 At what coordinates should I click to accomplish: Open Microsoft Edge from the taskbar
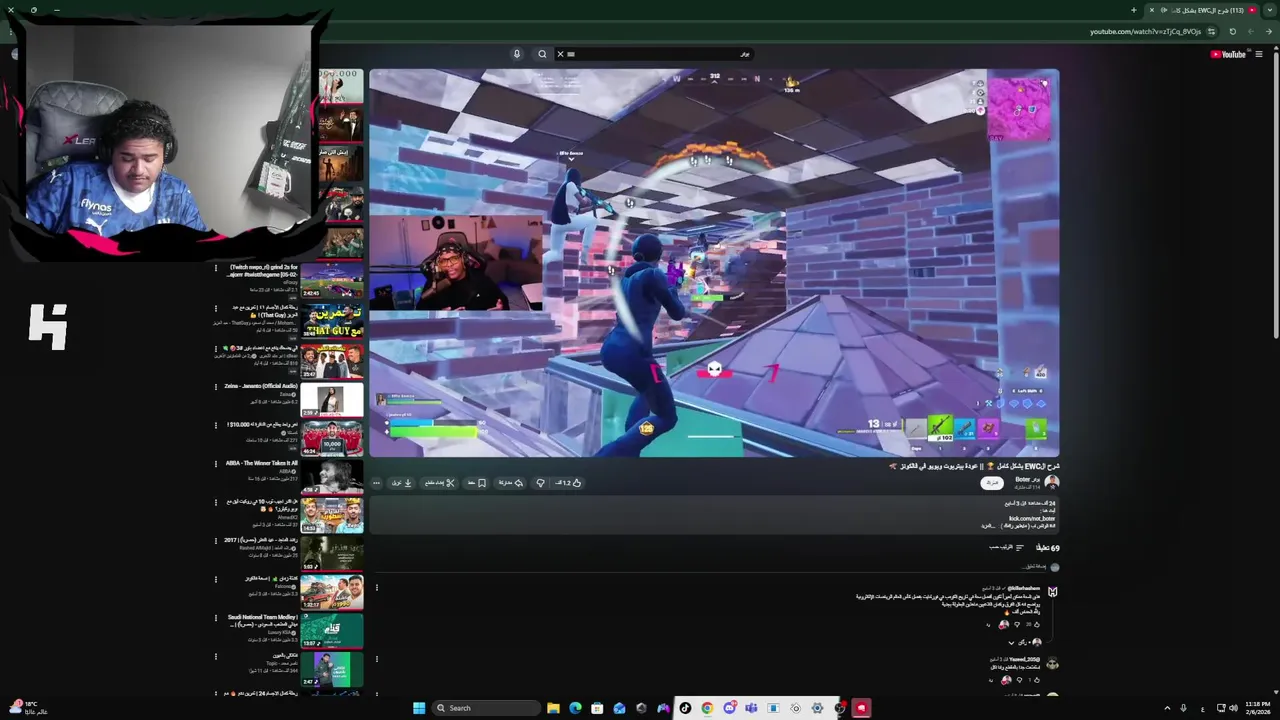575,708
